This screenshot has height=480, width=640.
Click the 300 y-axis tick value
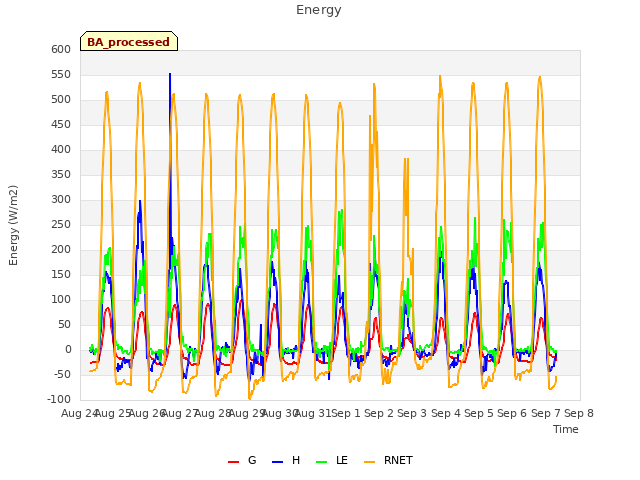point(61,200)
